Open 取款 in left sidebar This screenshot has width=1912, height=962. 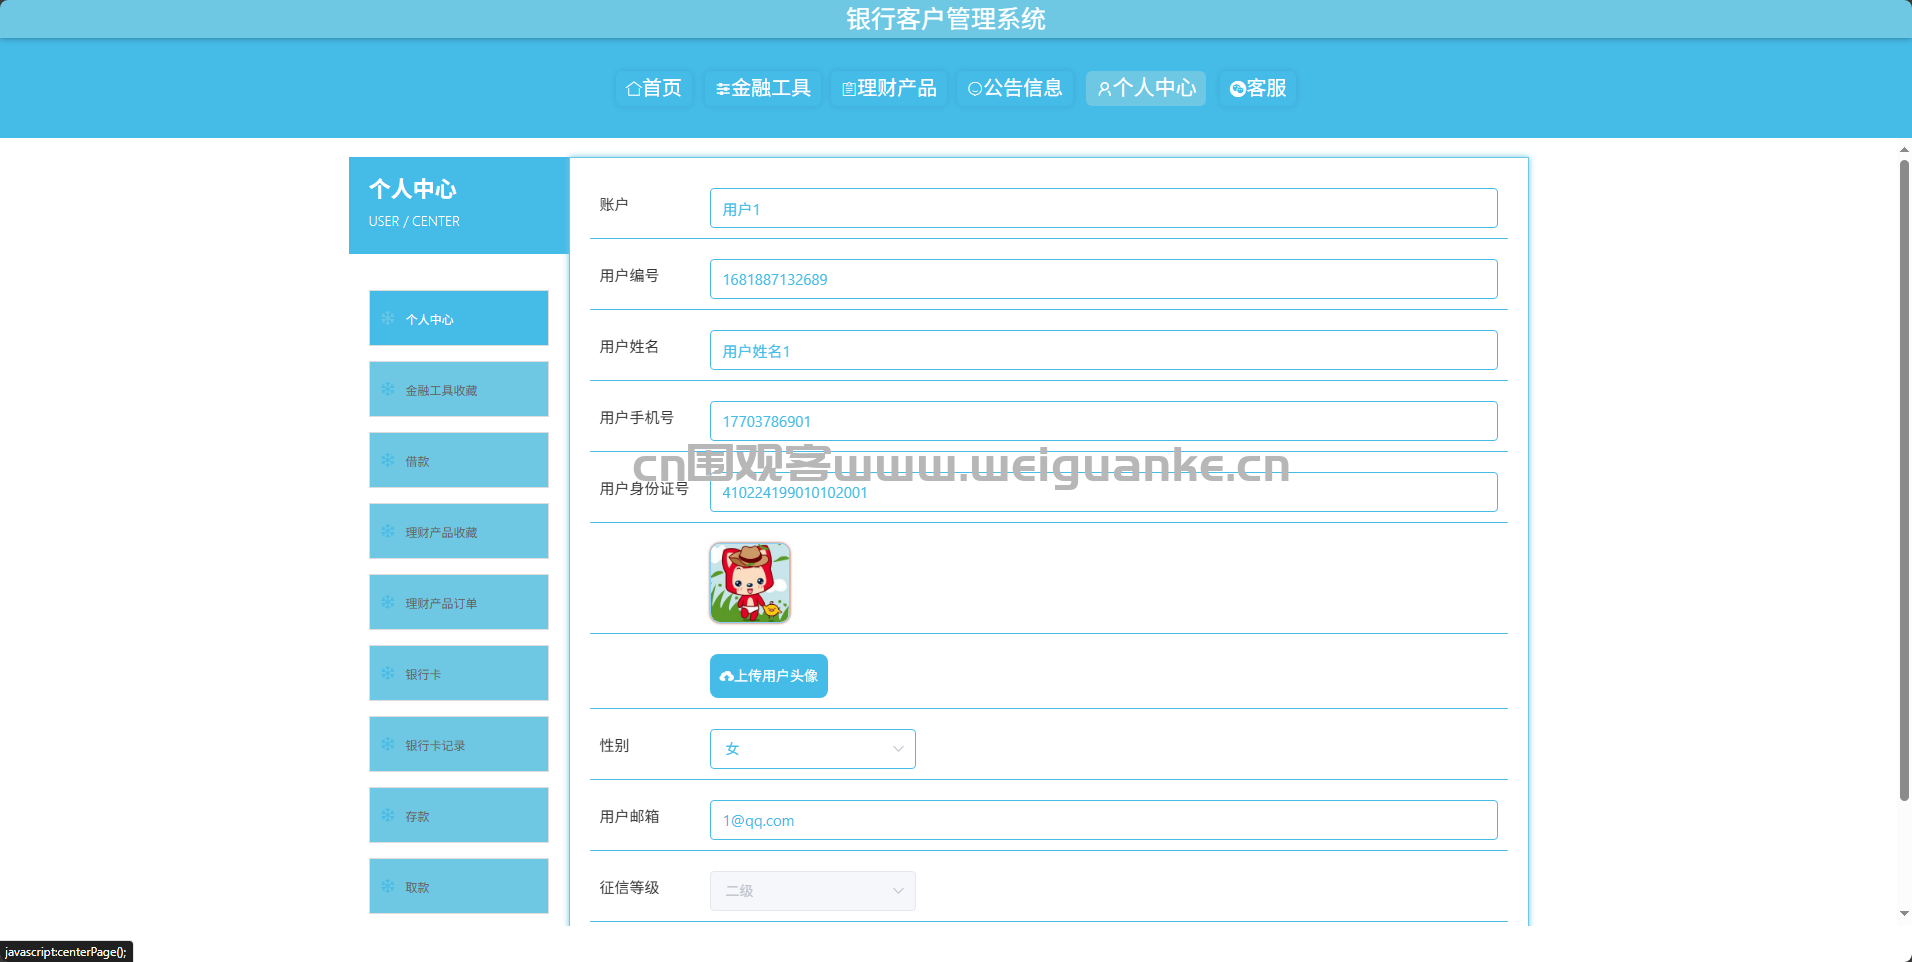(x=459, y=886)
